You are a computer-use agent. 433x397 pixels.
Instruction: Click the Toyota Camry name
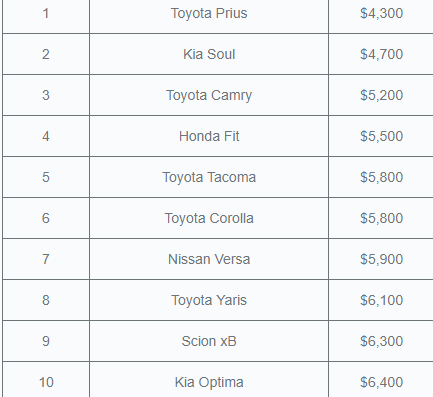click(209, 95)
